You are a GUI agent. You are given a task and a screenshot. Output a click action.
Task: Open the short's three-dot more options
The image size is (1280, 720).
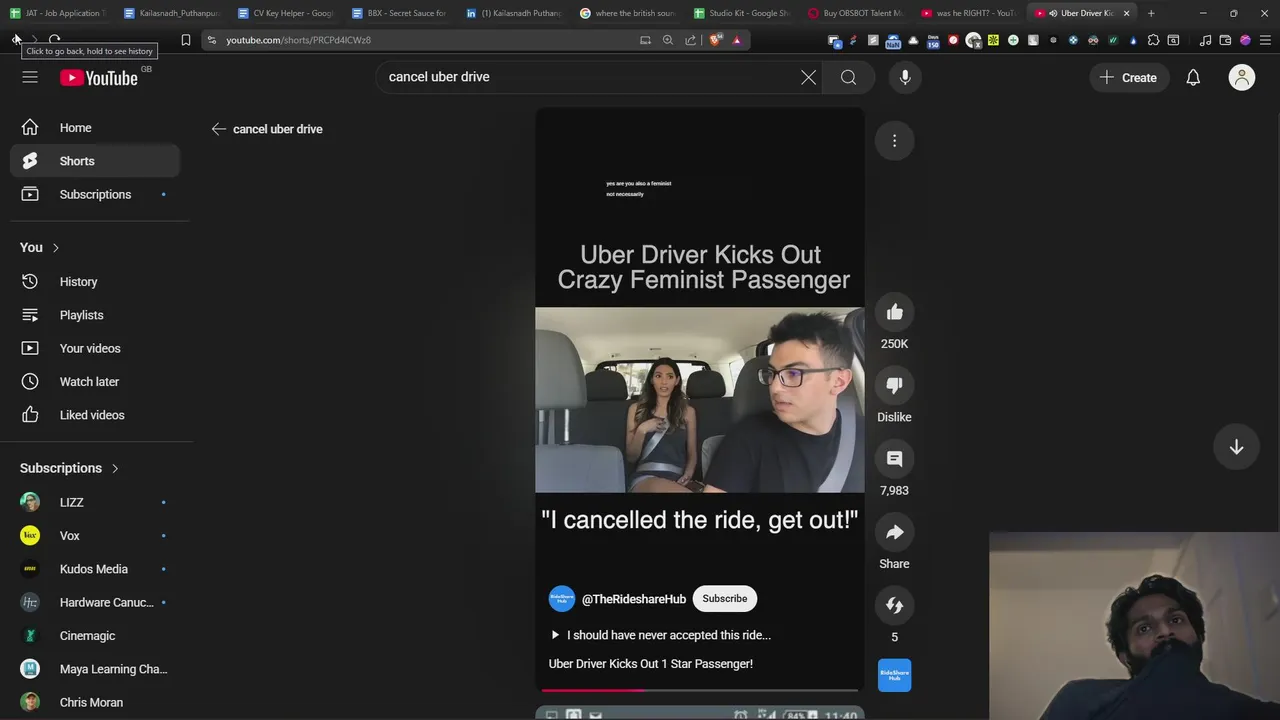(894, 141)
